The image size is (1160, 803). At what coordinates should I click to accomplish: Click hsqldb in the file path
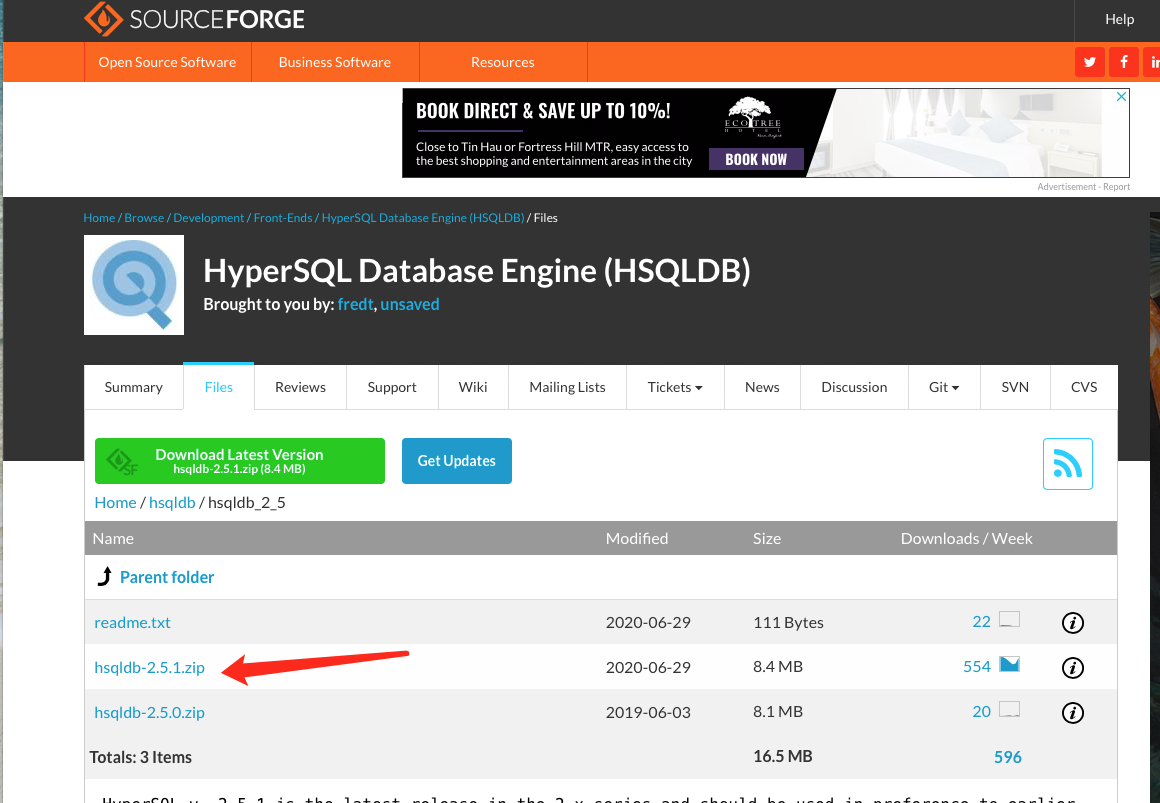pos(172,503)
